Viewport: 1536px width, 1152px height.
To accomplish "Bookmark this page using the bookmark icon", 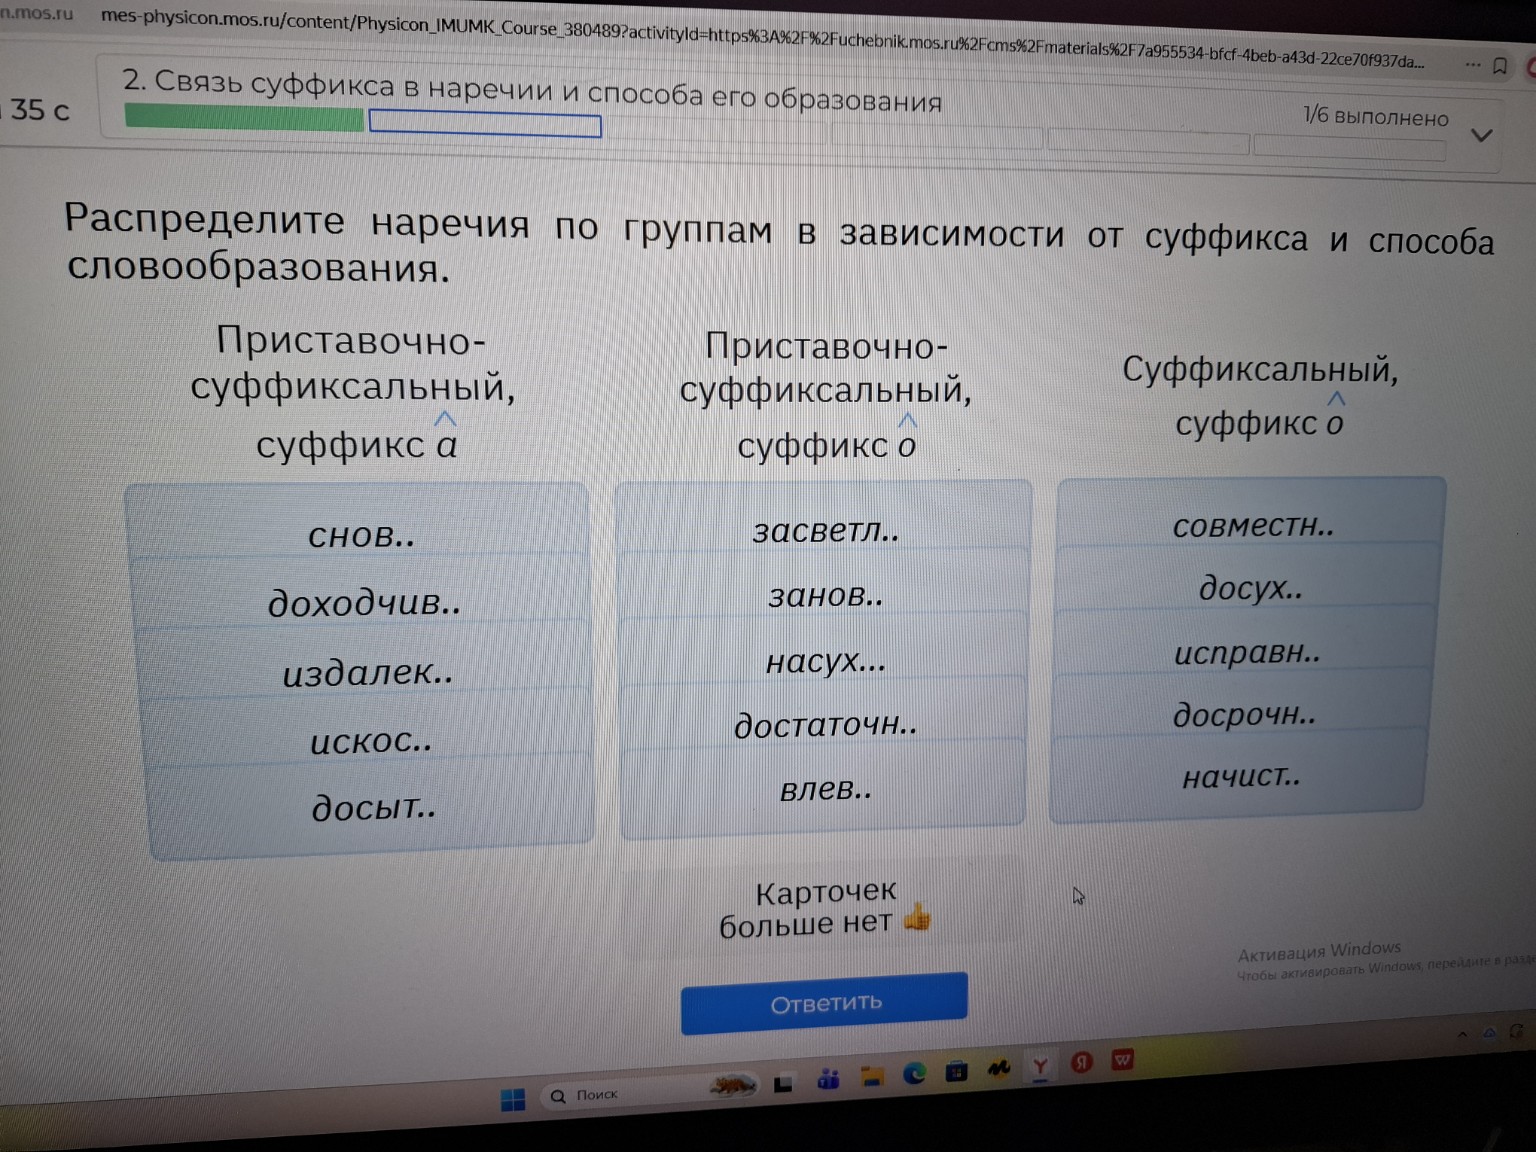I will click(x=1499, y=65).
